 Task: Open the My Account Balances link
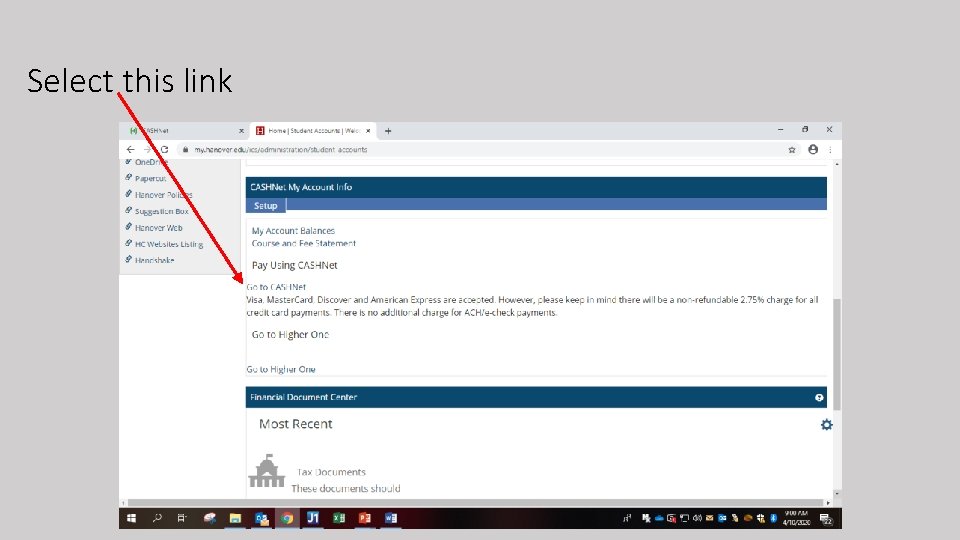(x=293, y=231)
